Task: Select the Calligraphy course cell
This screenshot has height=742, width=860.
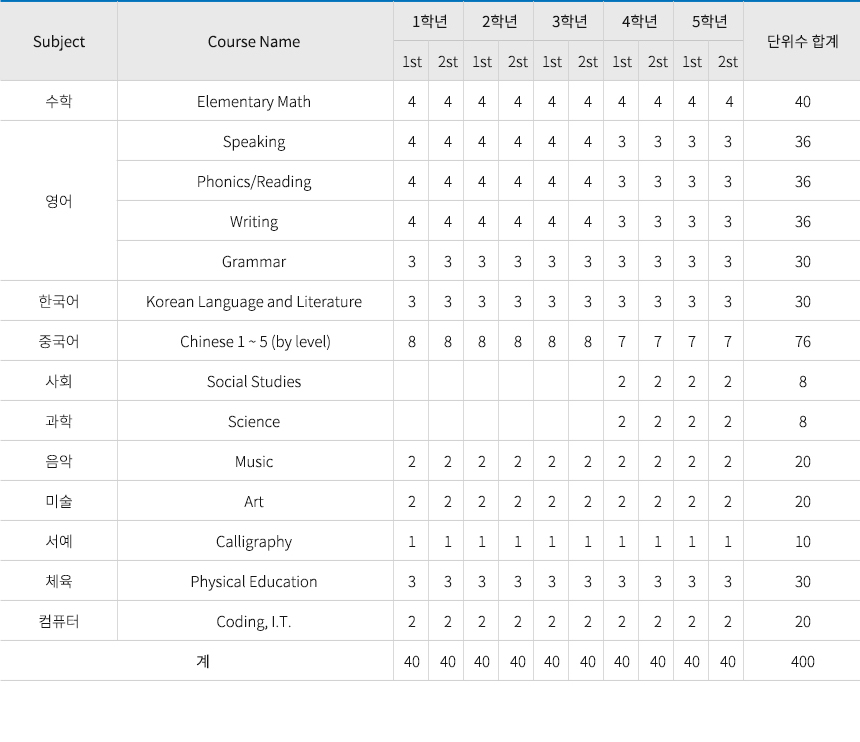Action: tap(254, 541)
